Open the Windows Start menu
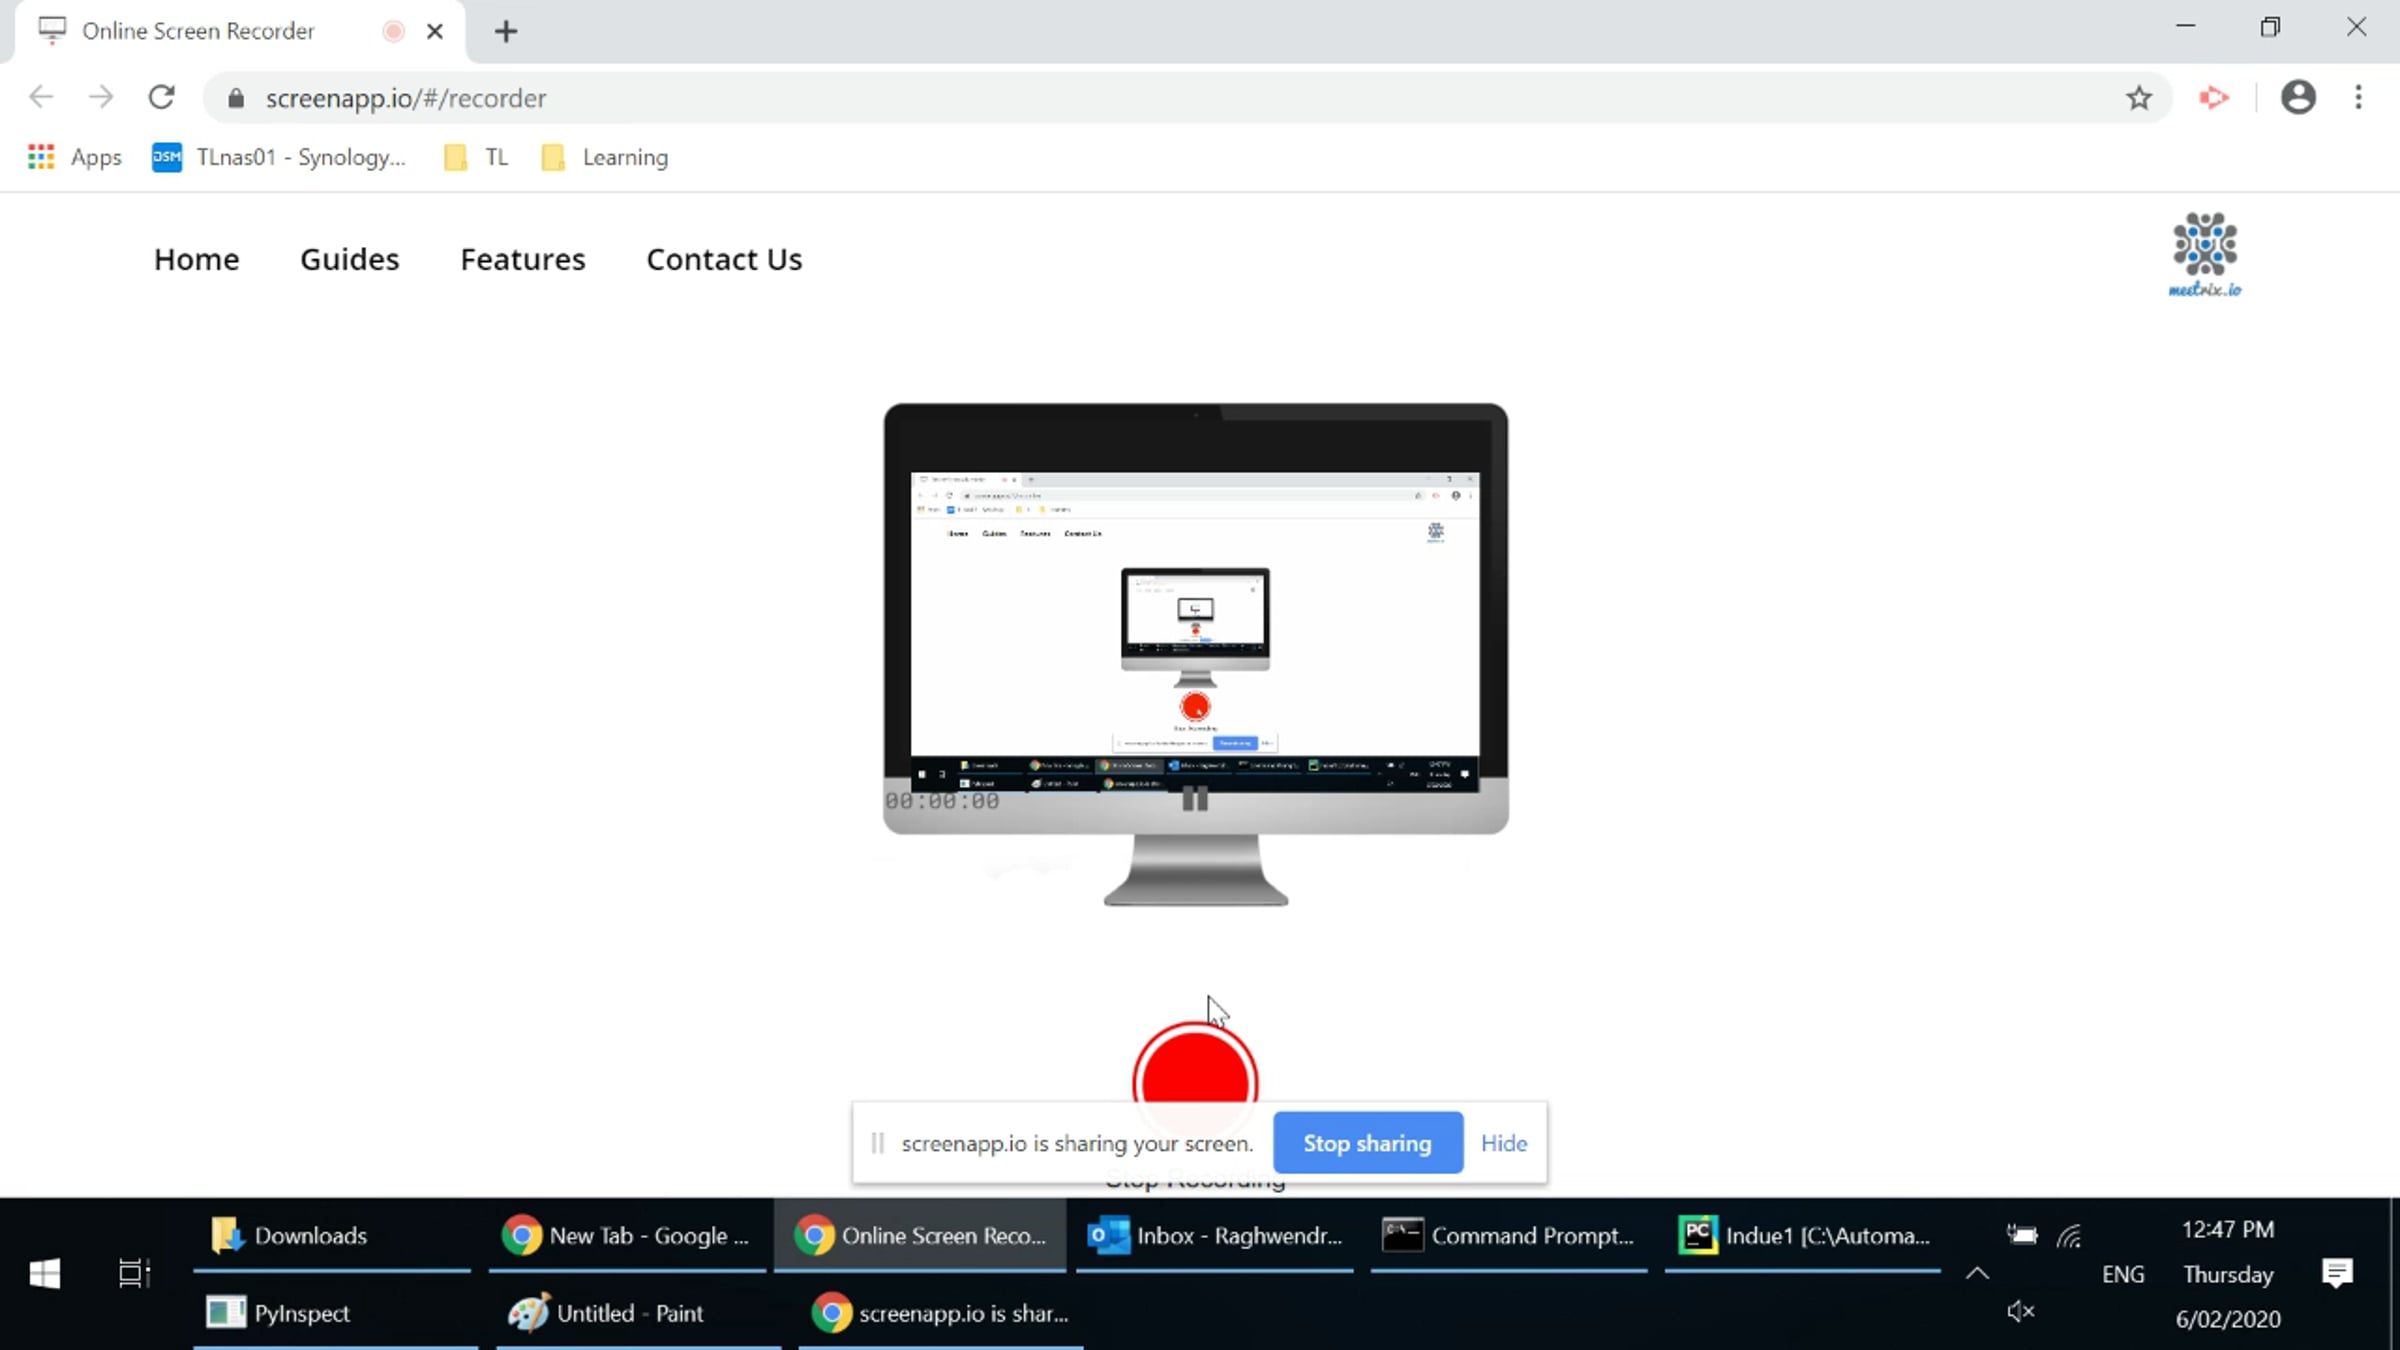This screenshot has height=1350, width=2400. 45,1274
